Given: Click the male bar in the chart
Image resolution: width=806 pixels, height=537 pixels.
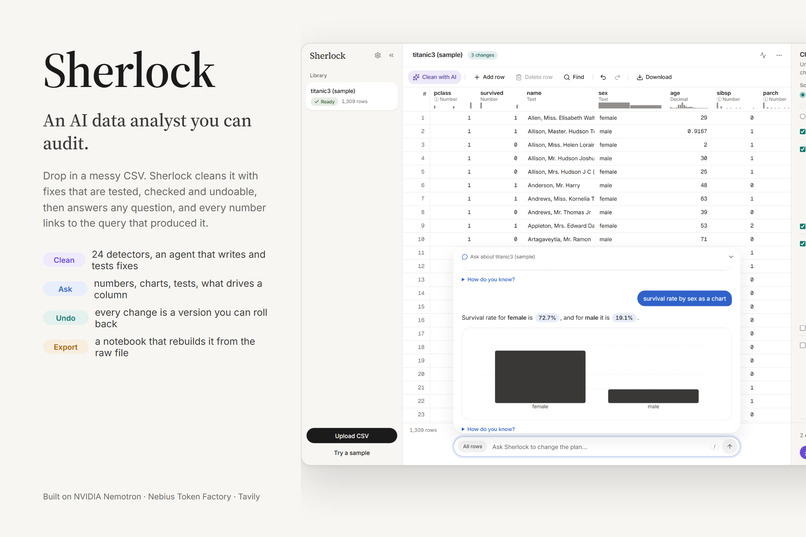Looking at the screenshot, I should pos(653,396).
